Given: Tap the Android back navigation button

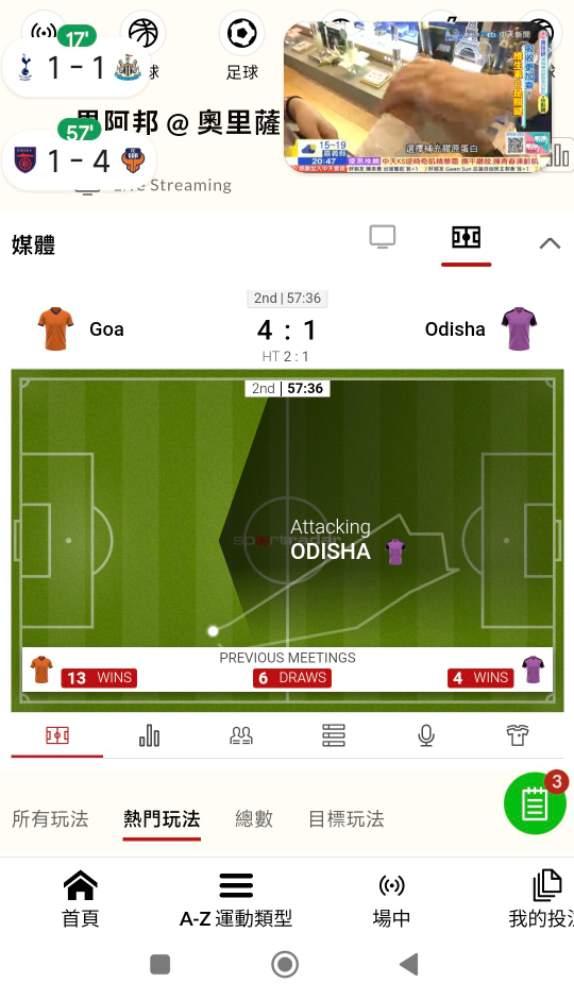Looking at the screenshot, I should point(409,964).
